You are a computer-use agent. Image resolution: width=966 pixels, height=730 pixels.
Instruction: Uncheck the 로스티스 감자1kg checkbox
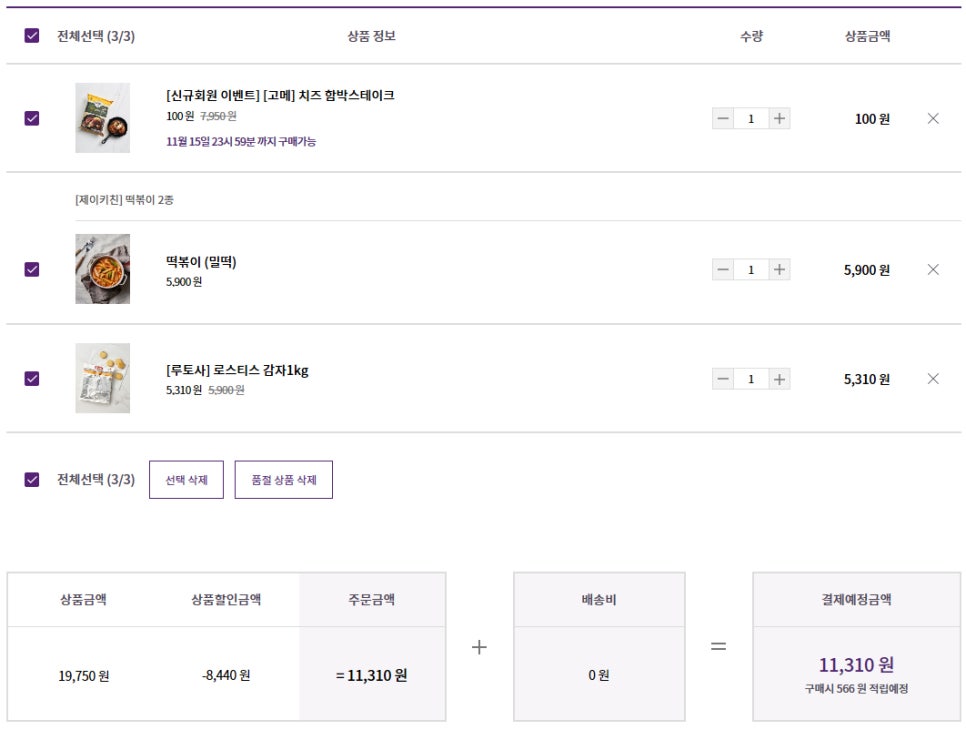click(31, 378)
